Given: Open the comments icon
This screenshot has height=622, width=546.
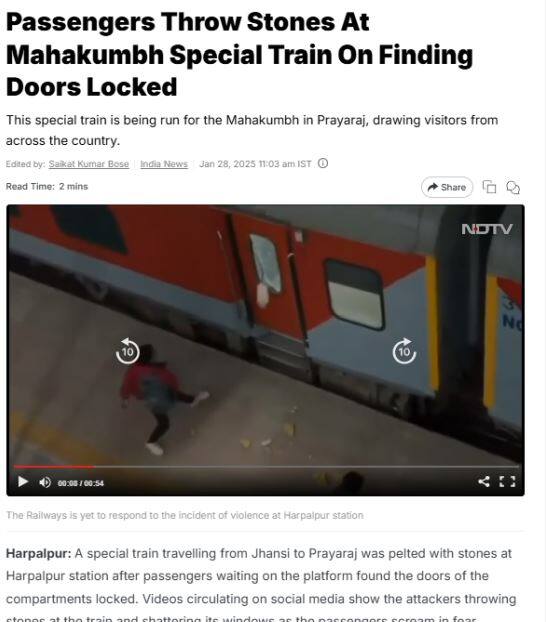Looking at the screenshot, I should pyautogui.click(x=513, y=187).
